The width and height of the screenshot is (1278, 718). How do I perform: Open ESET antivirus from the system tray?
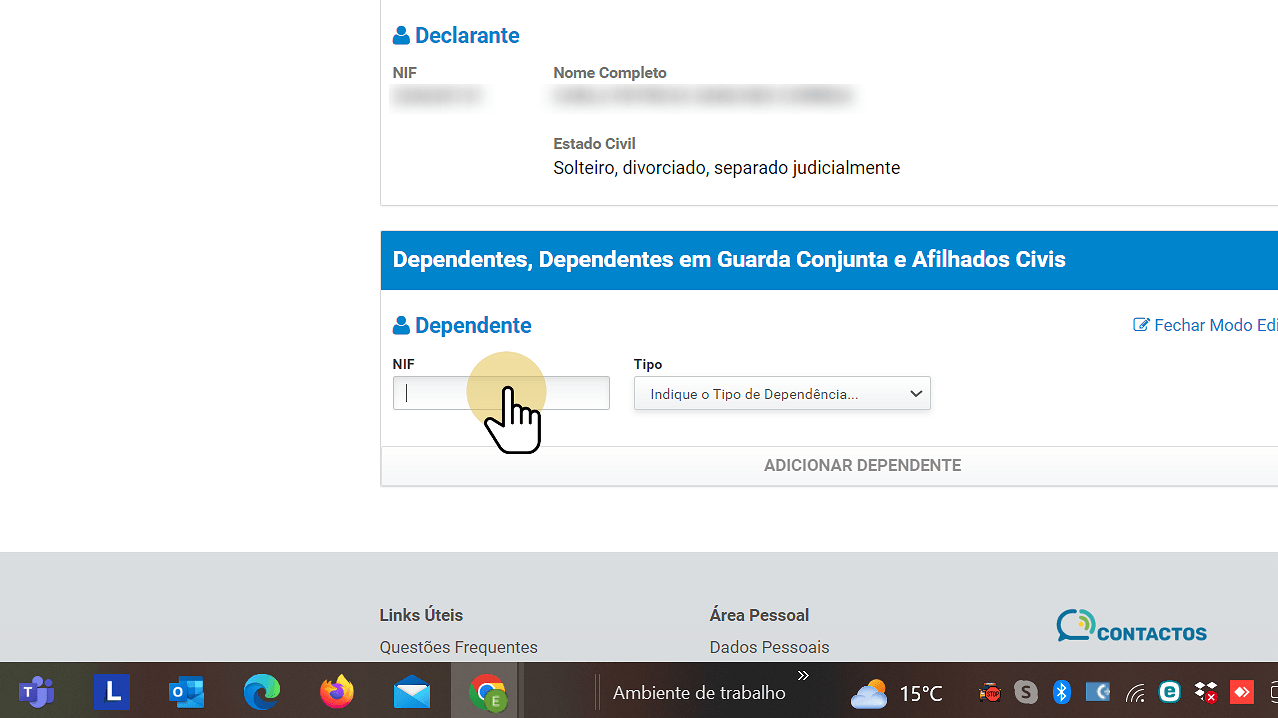tap(1169, 692)
